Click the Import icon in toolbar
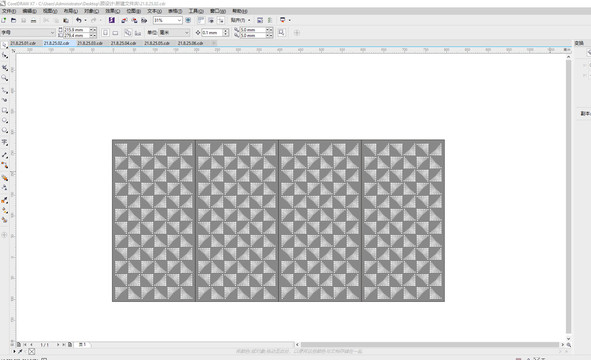Image resolution: width=591 pixels, height=360 pixels. click(x=124, y=20)
